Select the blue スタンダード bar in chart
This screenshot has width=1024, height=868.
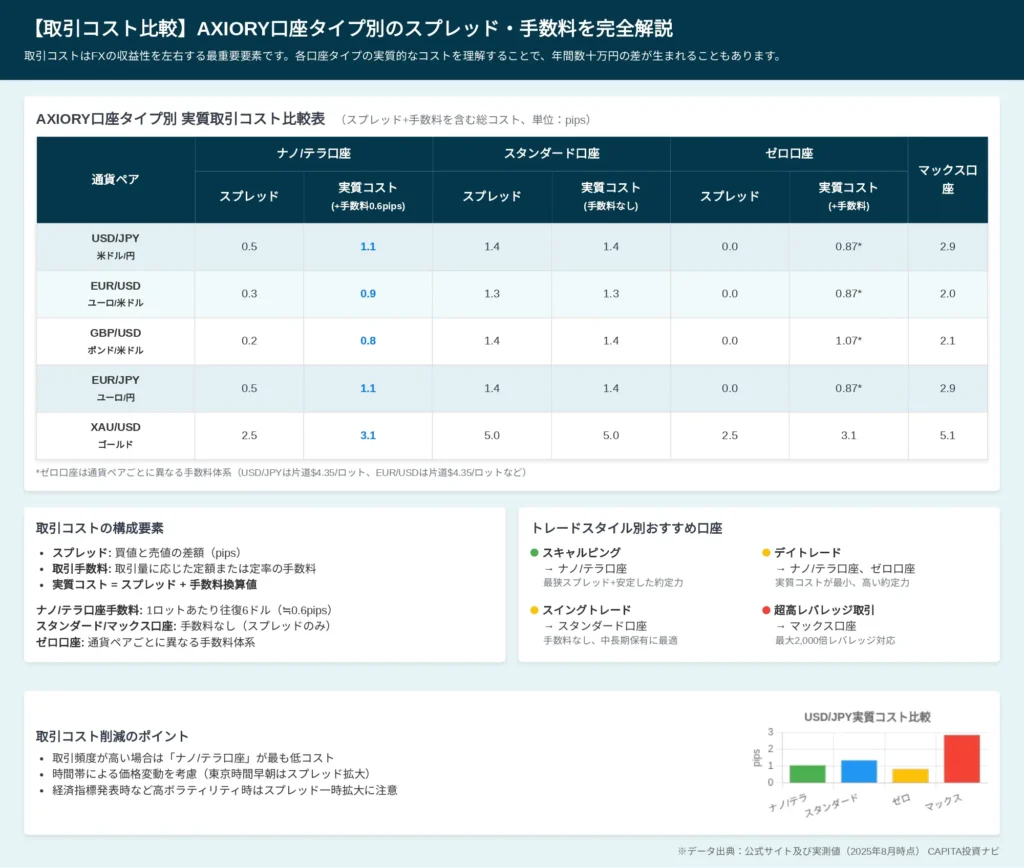(x=859, y=771)
